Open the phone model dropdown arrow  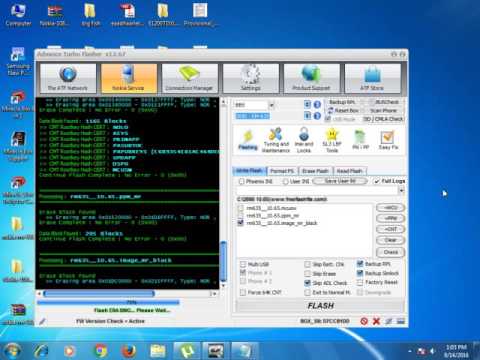(272, 105)
